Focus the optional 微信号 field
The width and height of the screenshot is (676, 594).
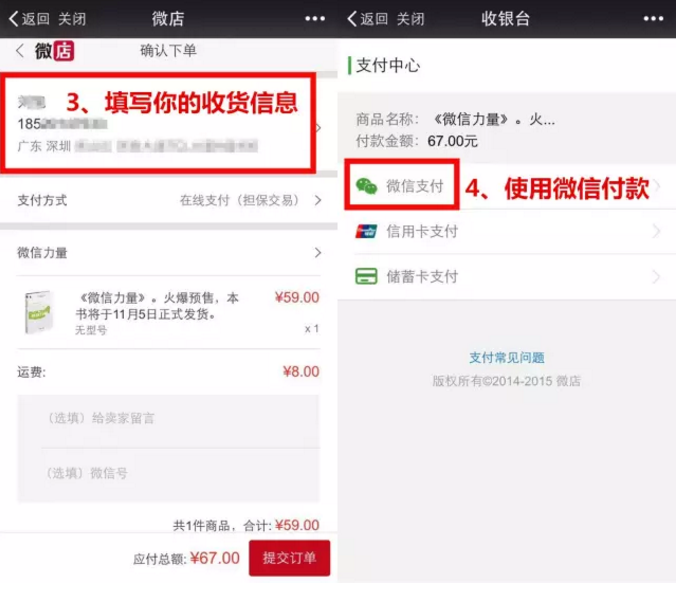(169, 473)
